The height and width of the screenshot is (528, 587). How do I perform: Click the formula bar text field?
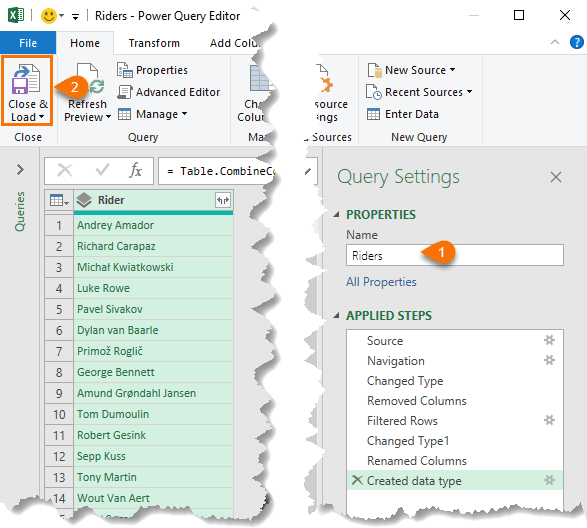217,171
